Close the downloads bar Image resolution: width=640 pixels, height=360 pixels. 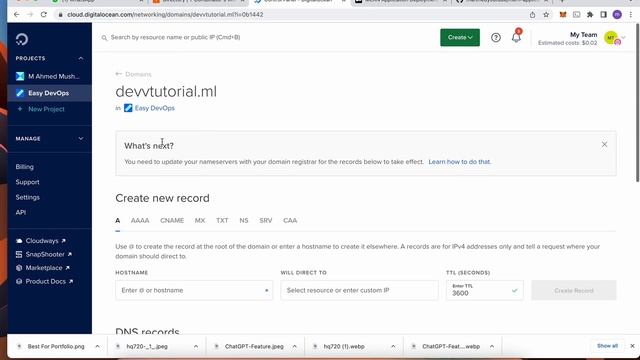click(632, 346)
